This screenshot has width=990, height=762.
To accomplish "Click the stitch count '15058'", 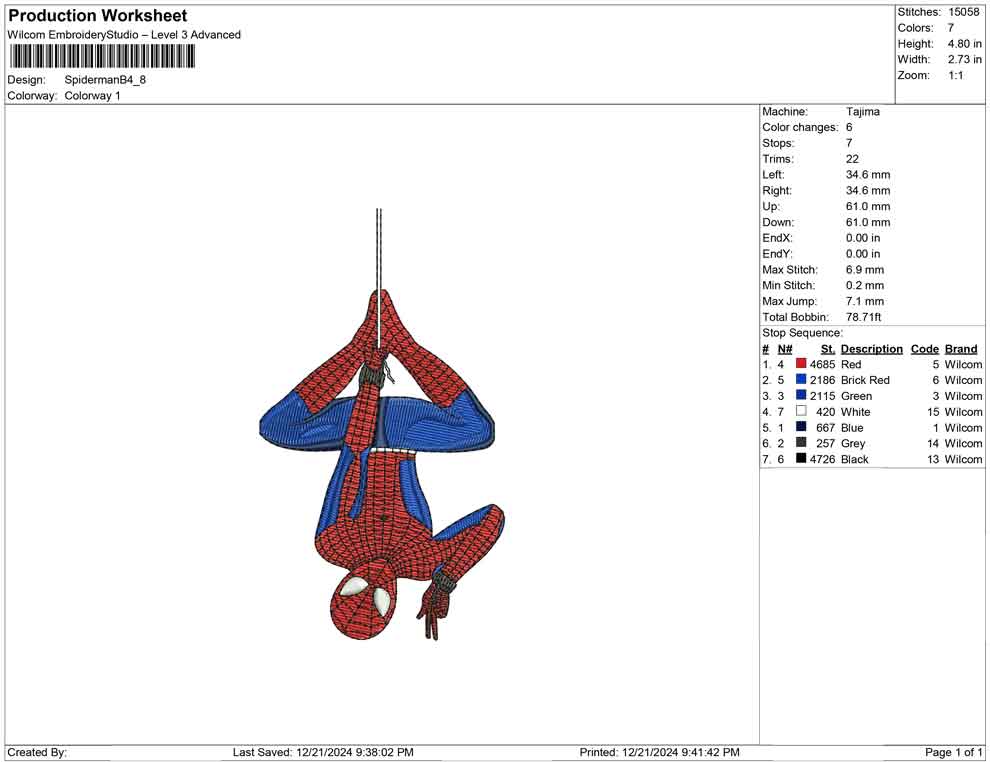I will click(x=963, y=12).
